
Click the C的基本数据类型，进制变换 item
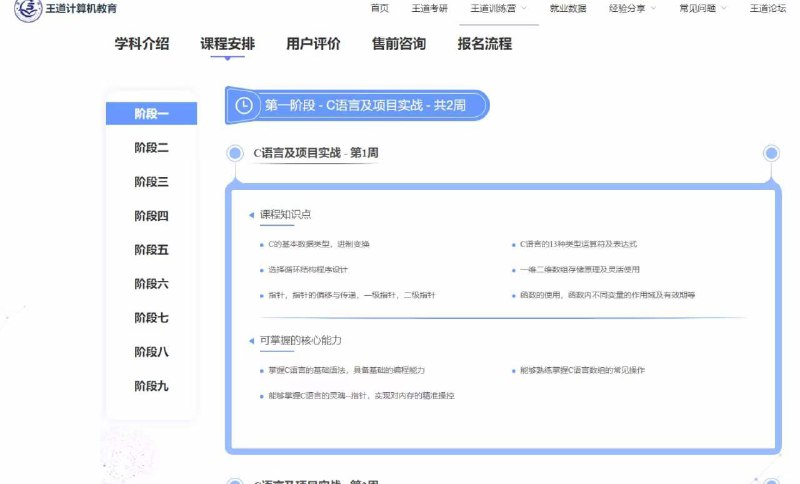319,244
